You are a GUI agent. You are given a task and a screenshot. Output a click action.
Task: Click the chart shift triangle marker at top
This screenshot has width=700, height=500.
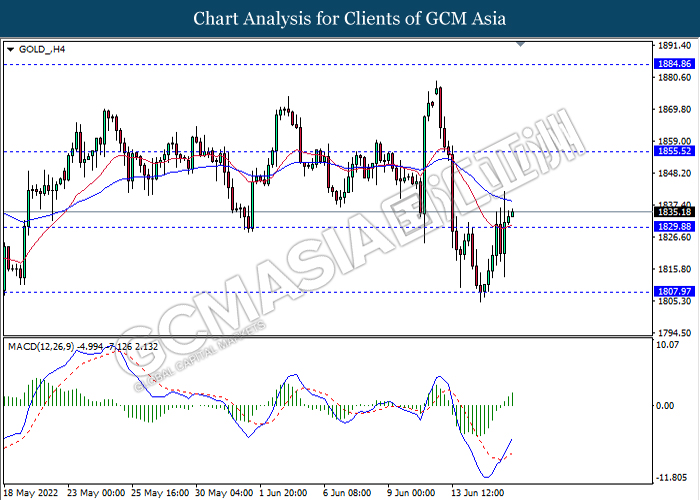(x=520, y=44)
